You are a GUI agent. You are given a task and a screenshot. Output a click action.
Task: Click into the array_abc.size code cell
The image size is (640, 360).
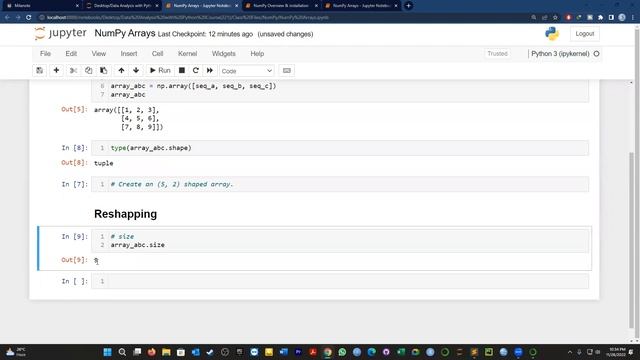340,241
